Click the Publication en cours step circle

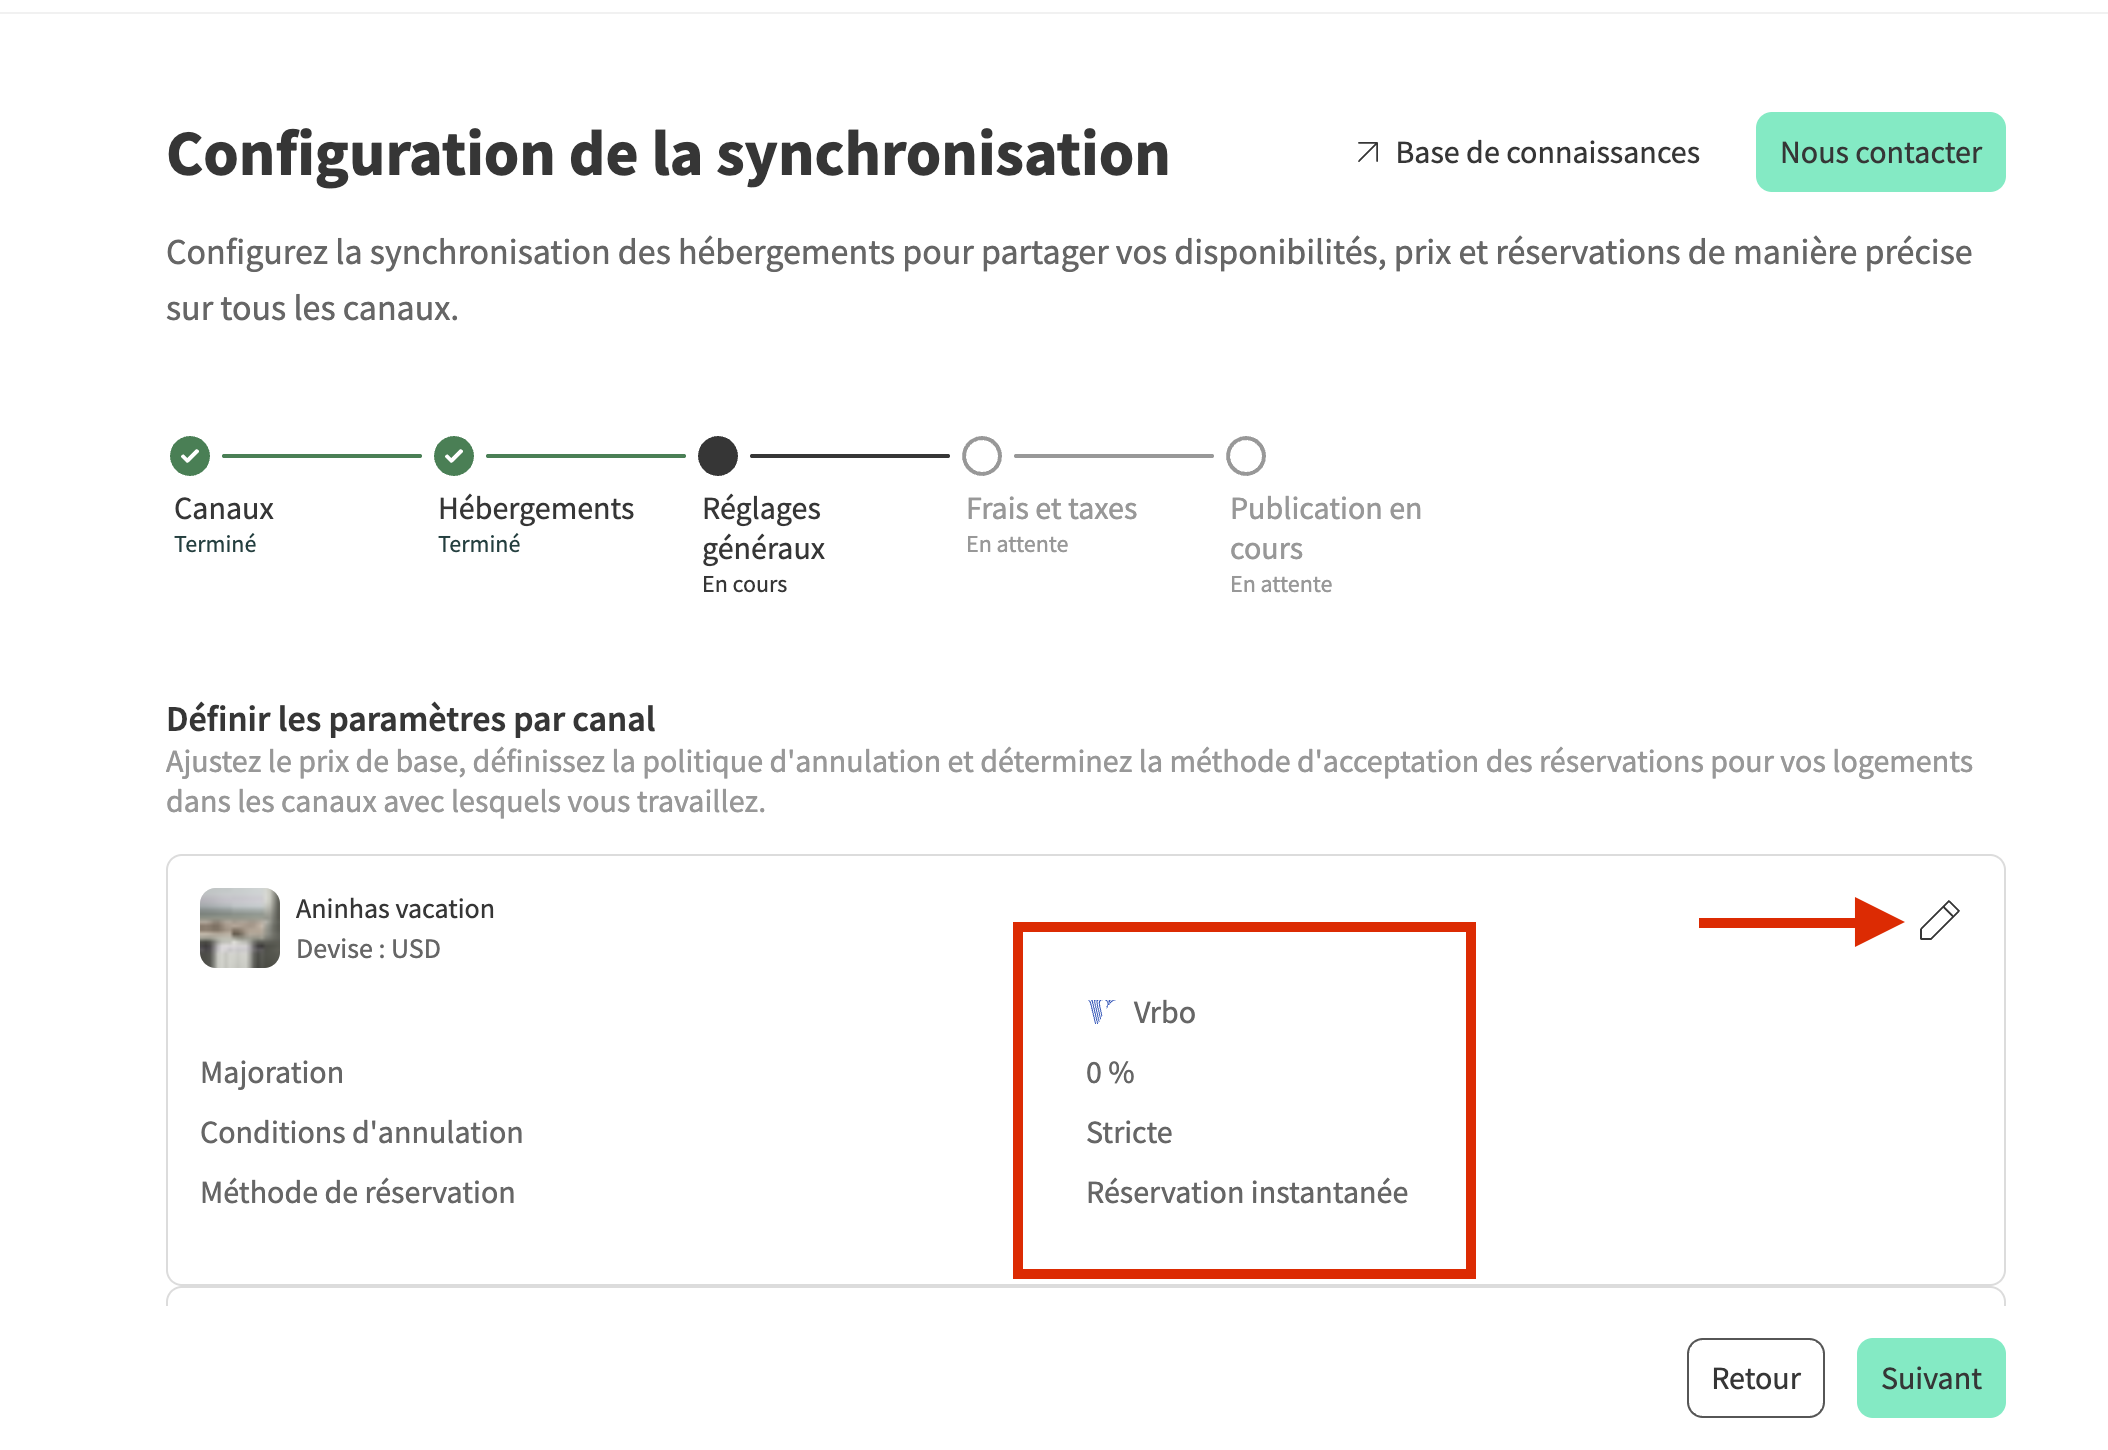(x=1246, y=456)
